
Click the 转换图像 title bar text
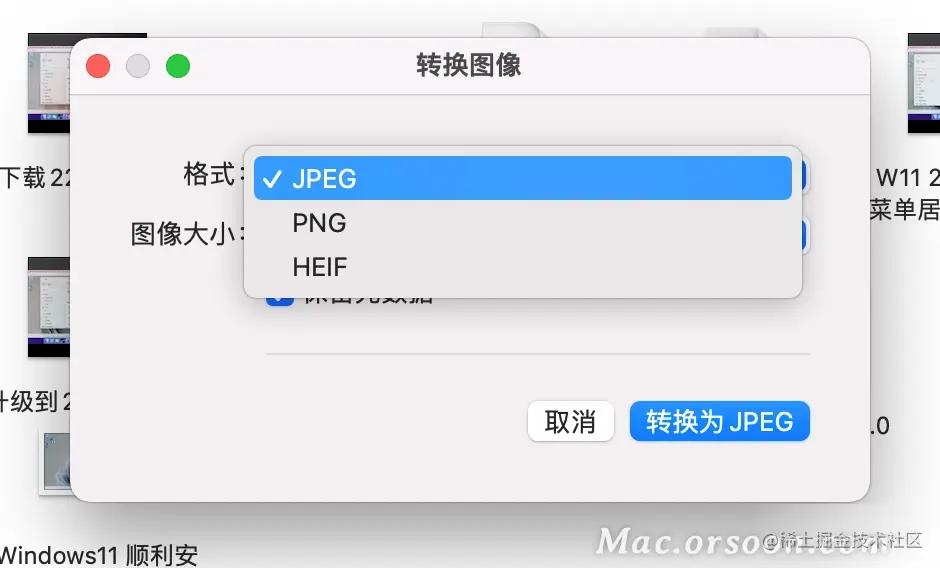tap(469, 65)
